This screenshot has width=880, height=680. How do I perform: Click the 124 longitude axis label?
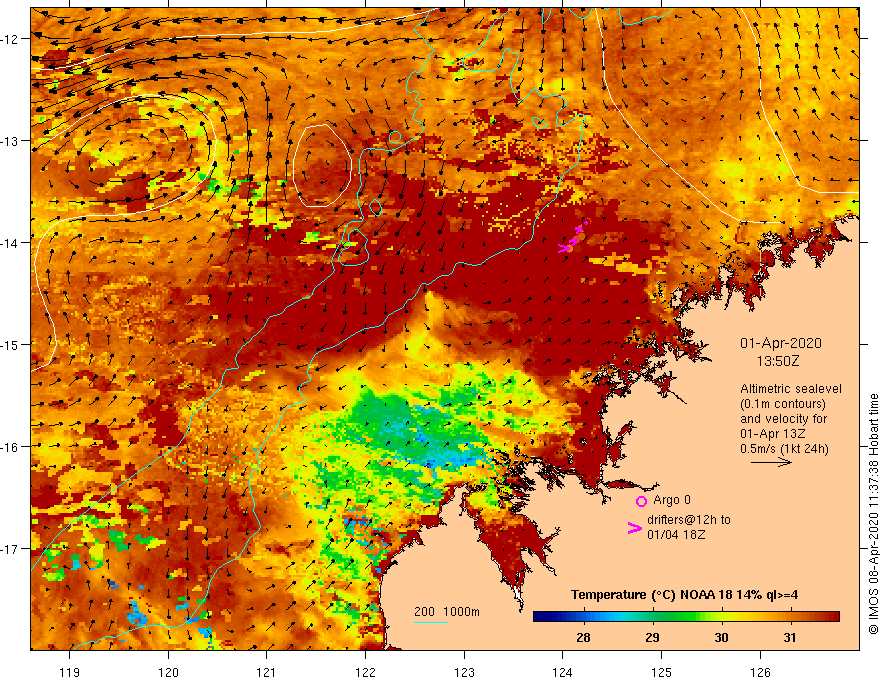click(x=563, y=672)
